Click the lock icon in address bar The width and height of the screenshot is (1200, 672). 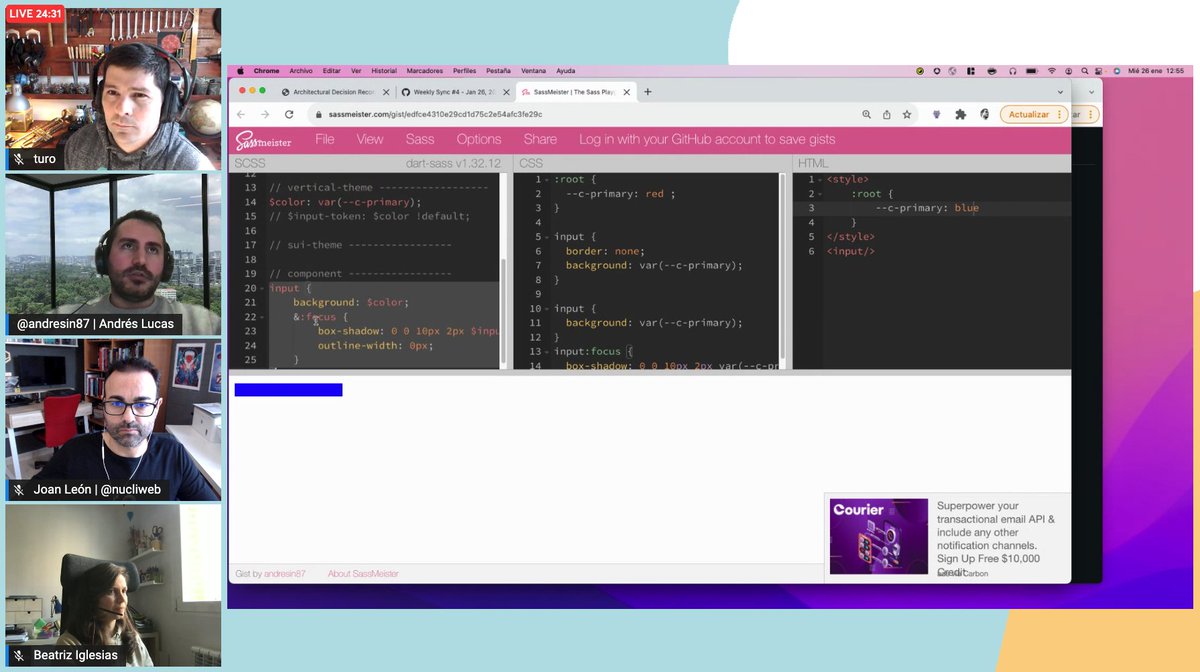(319, 114)
